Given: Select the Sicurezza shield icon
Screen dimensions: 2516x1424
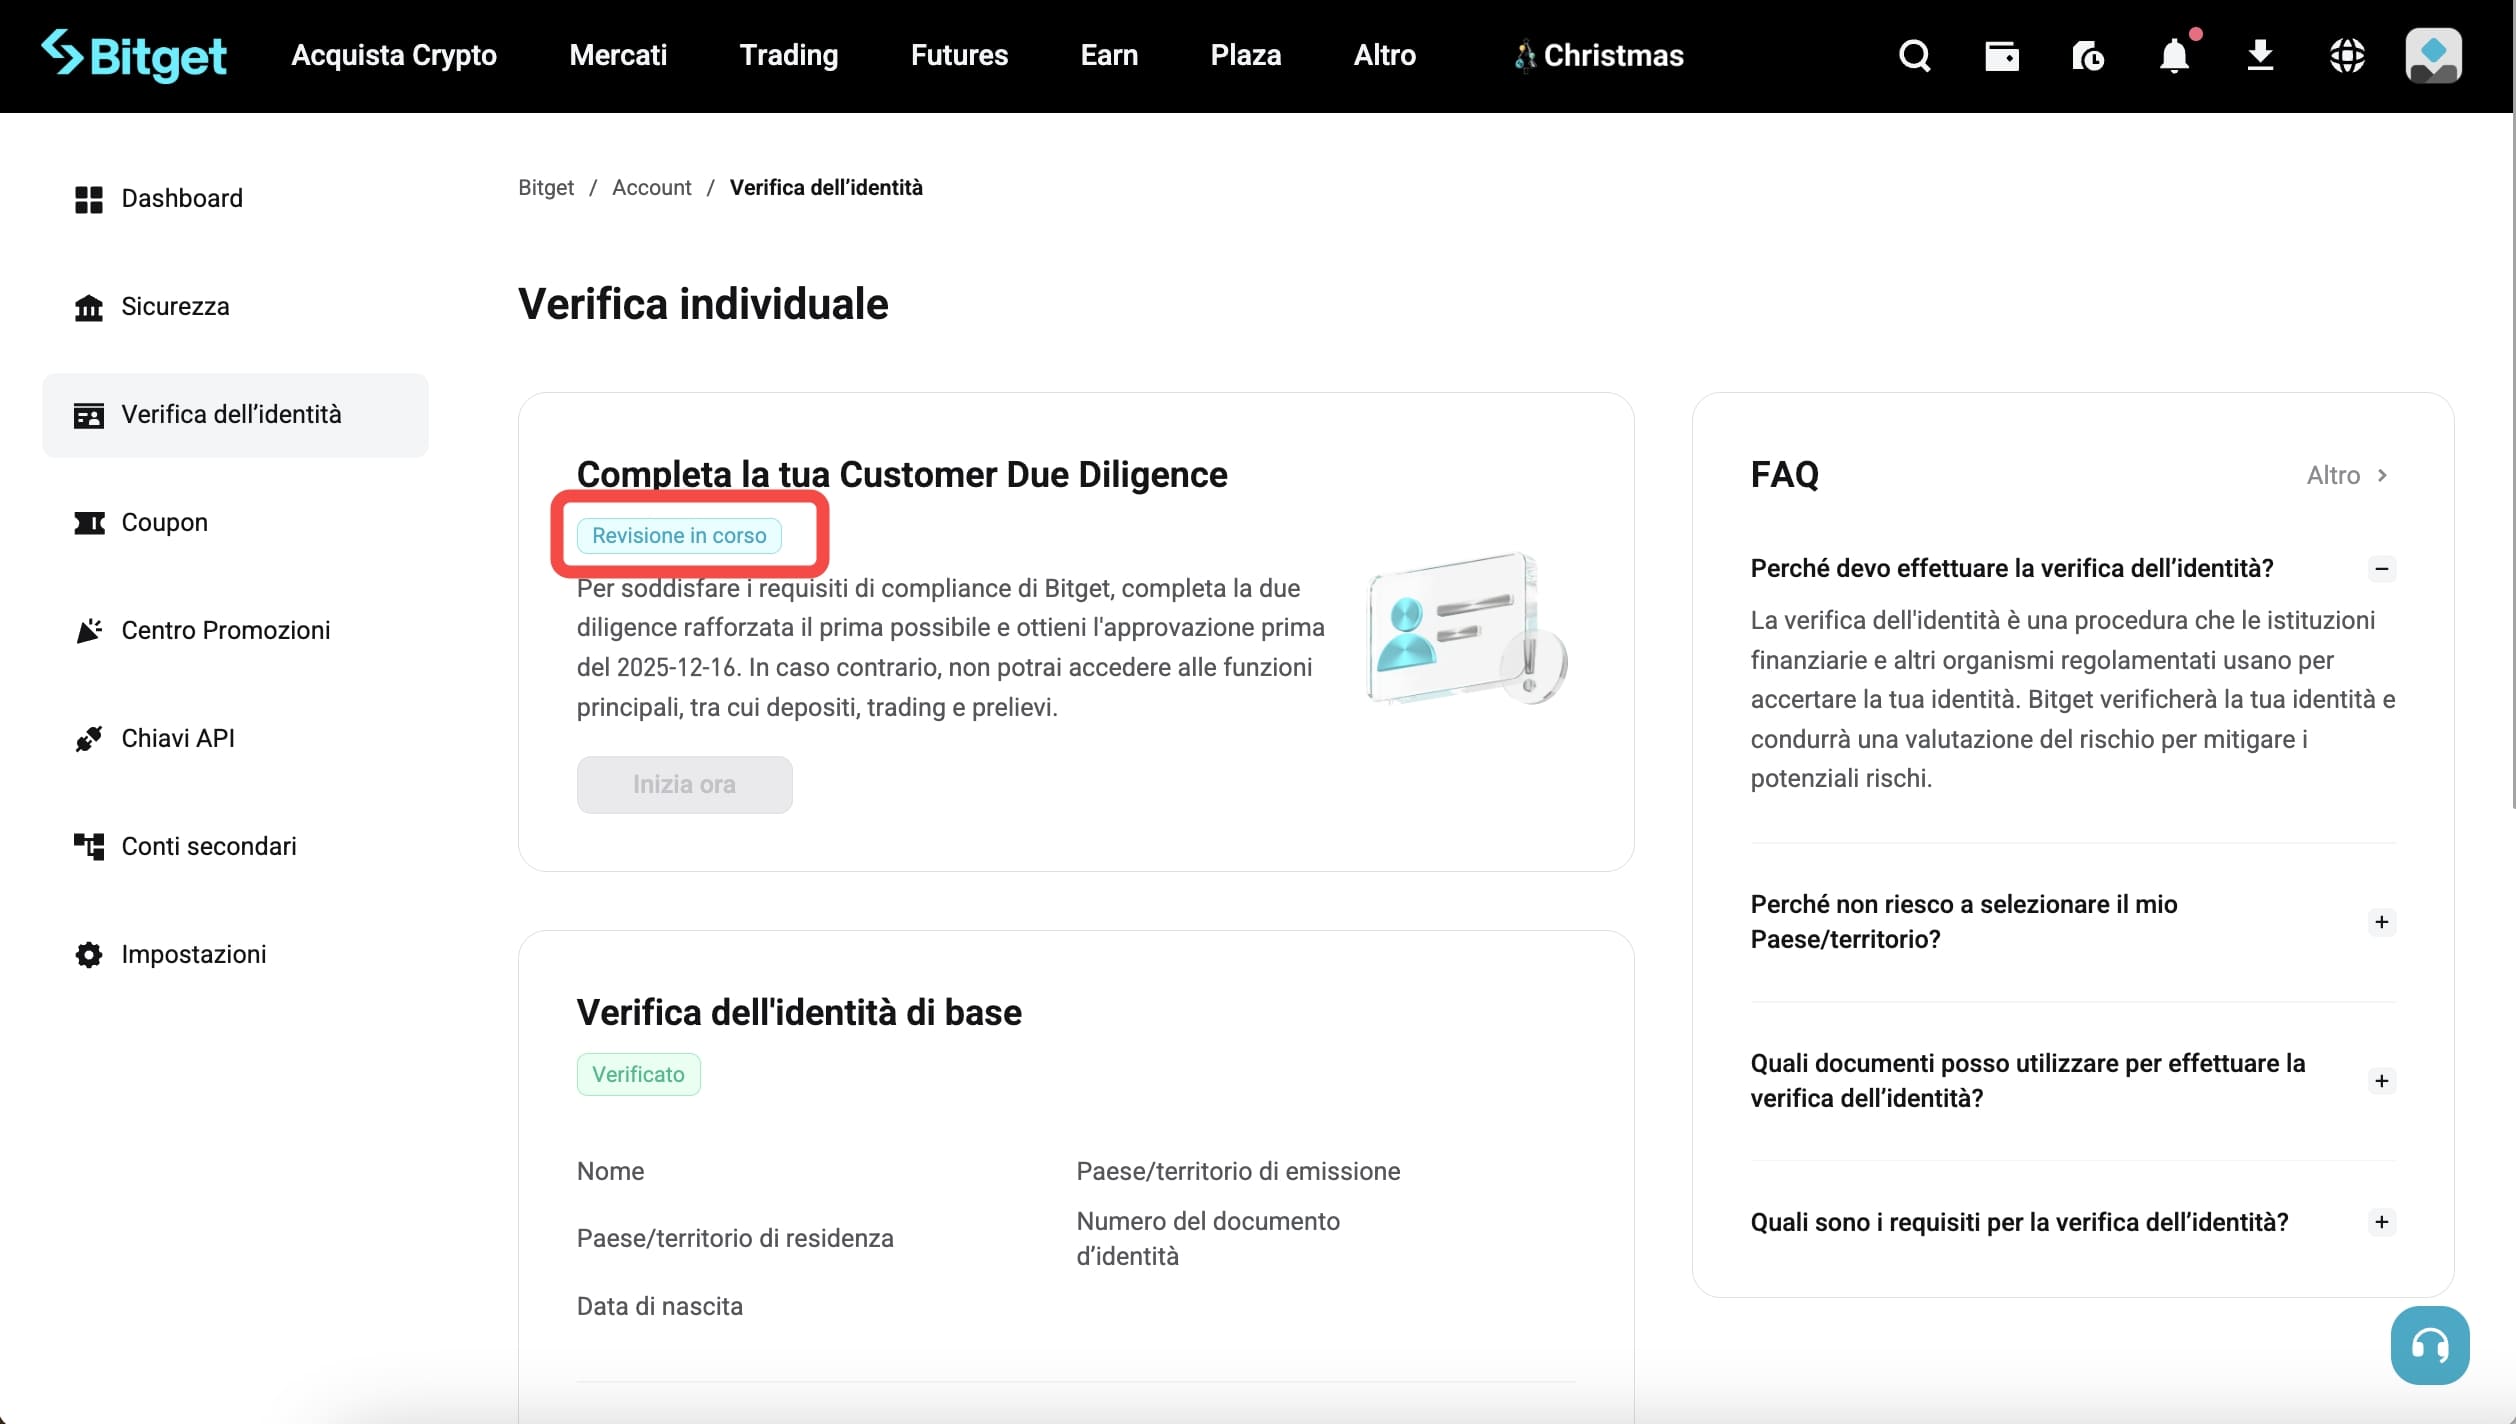Looking at the screenshot, I should point(89,307).
